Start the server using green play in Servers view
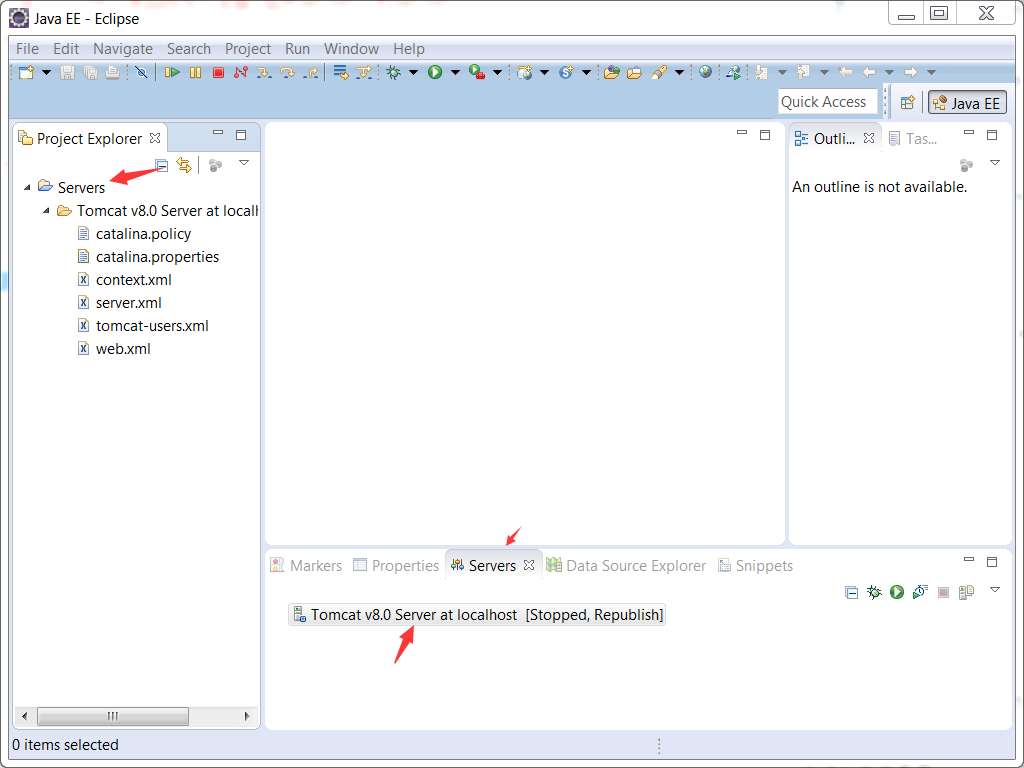1024x768 pixels. point(897,592)
